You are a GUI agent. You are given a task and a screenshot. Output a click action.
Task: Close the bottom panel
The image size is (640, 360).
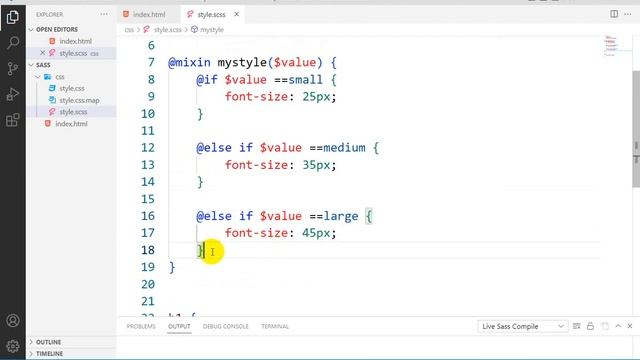click(x=630, y=326)
